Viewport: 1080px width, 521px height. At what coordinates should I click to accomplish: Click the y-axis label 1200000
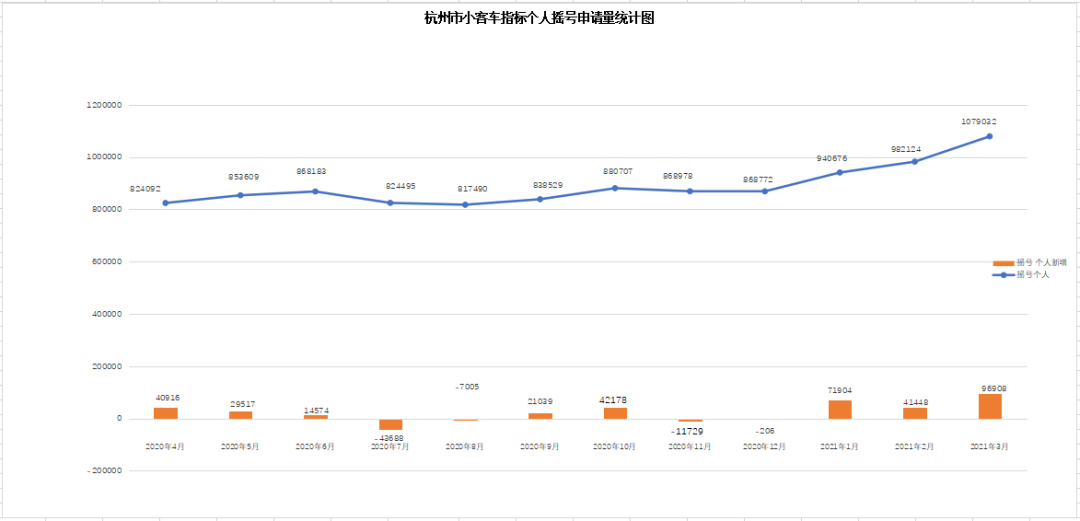[104, 105]
